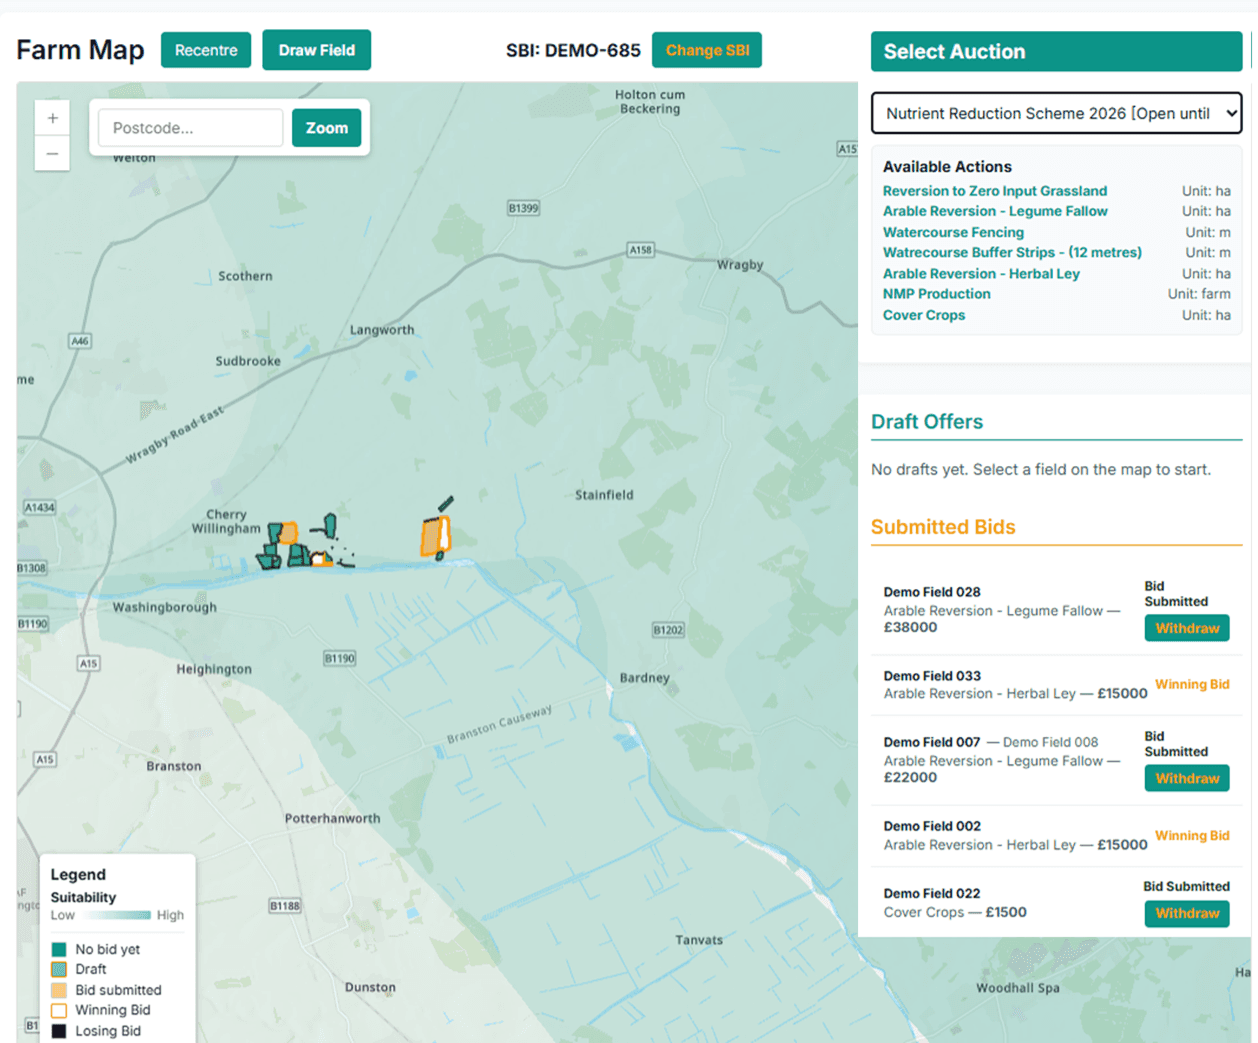Screen dimensions: 1258x1043
Task: Click the Draft Offers heading
Action: click(x=927, y=422)
